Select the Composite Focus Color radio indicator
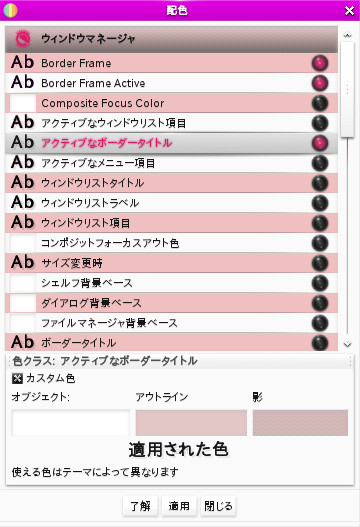 [320, 103]
